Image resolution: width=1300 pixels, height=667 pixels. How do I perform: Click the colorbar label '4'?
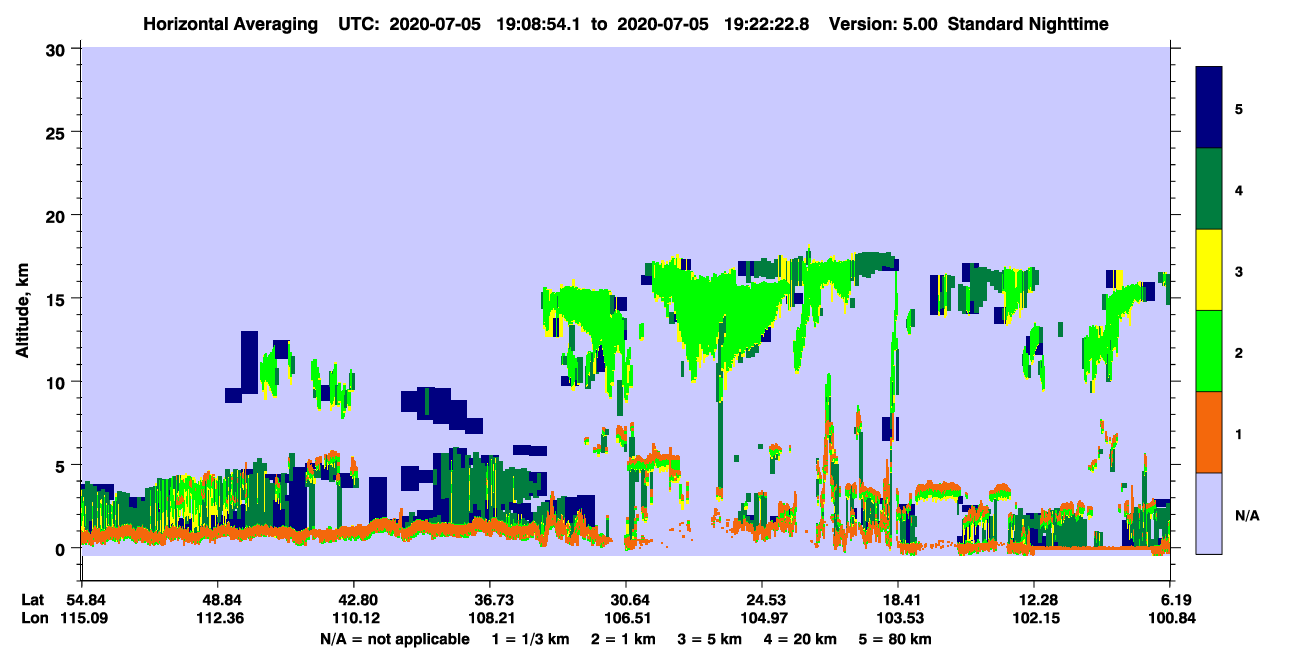pyautogui.click(x=1239, y=189)
